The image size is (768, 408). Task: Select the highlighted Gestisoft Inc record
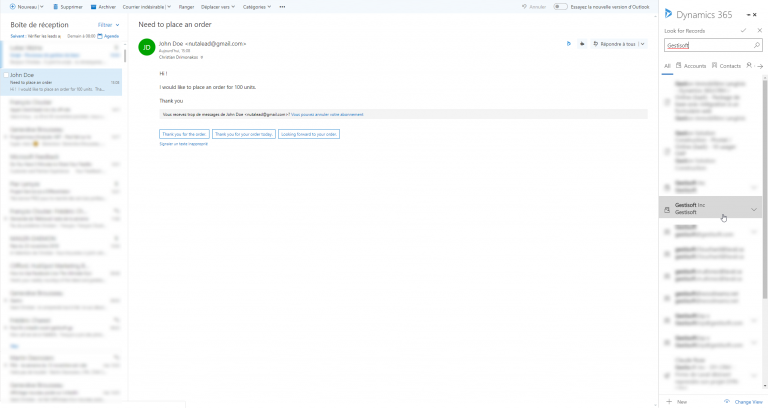pos(710,208)
